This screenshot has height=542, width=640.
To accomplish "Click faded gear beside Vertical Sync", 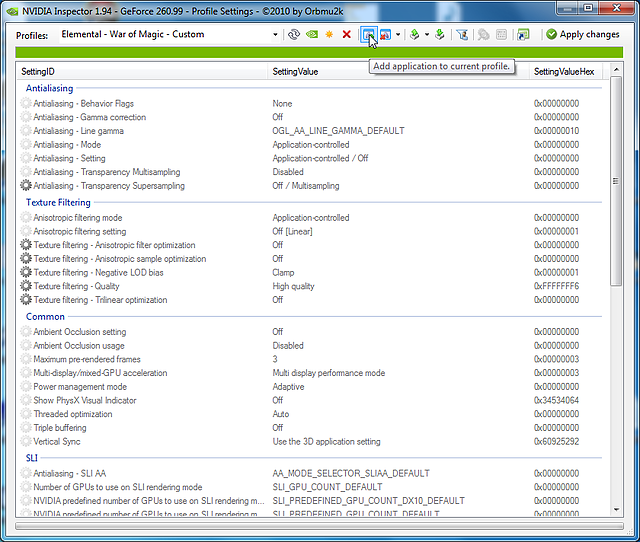I will [x=26, y=442].
